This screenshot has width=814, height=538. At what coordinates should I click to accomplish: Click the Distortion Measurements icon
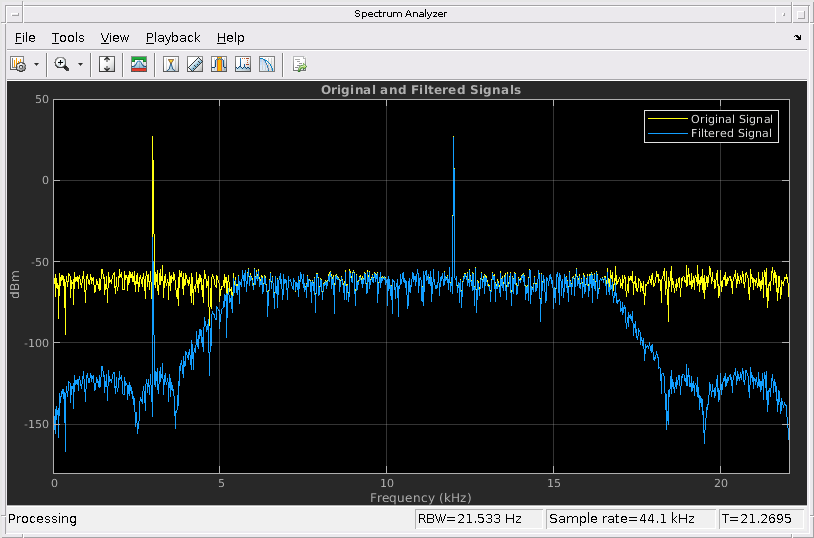[243, 65]
